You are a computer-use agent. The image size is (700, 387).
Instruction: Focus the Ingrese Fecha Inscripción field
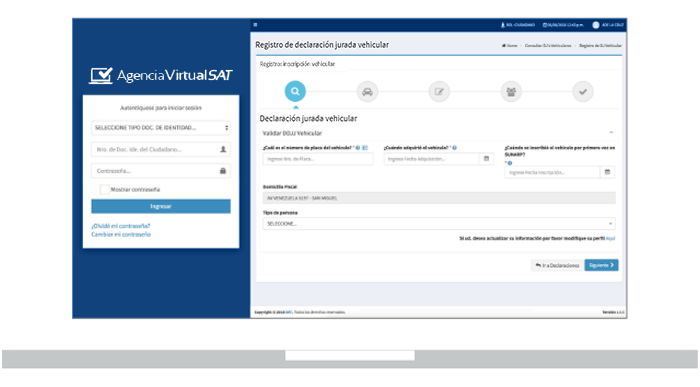(x=552, y=172)
